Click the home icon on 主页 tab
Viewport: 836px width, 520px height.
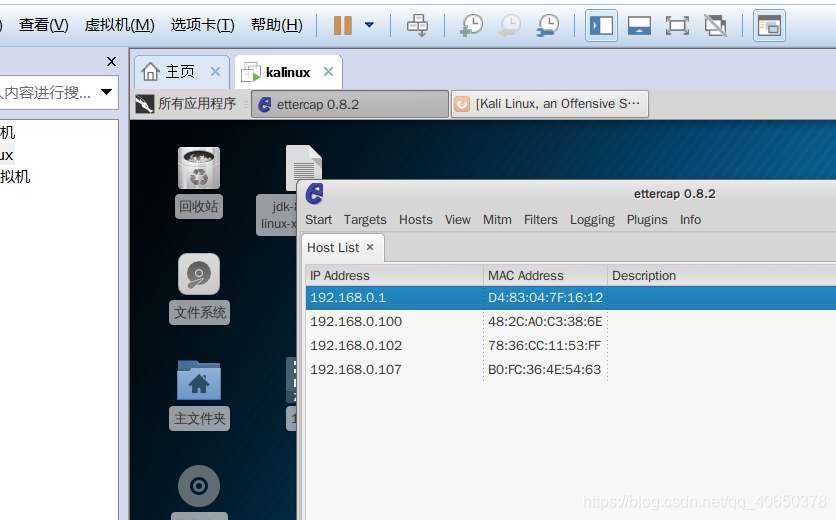click(151, 71)
